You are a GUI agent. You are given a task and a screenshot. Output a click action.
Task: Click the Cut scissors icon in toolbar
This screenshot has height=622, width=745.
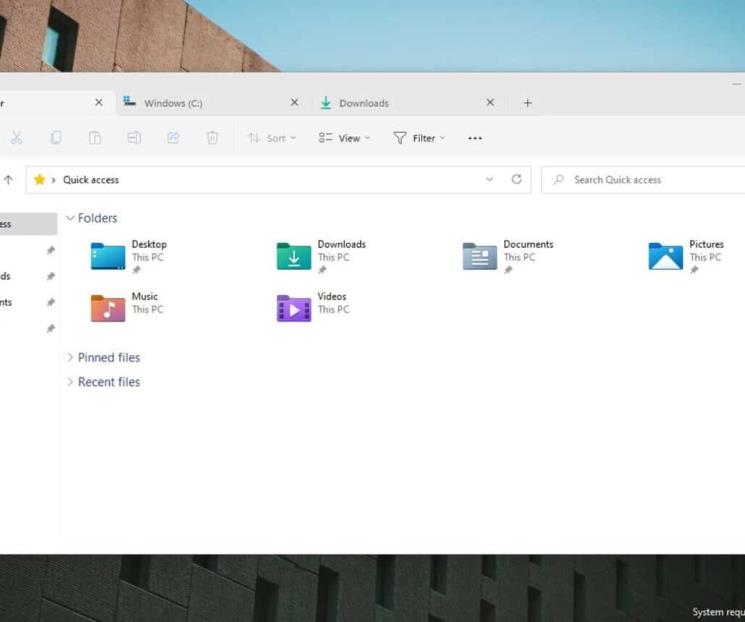tap(17, 138)
